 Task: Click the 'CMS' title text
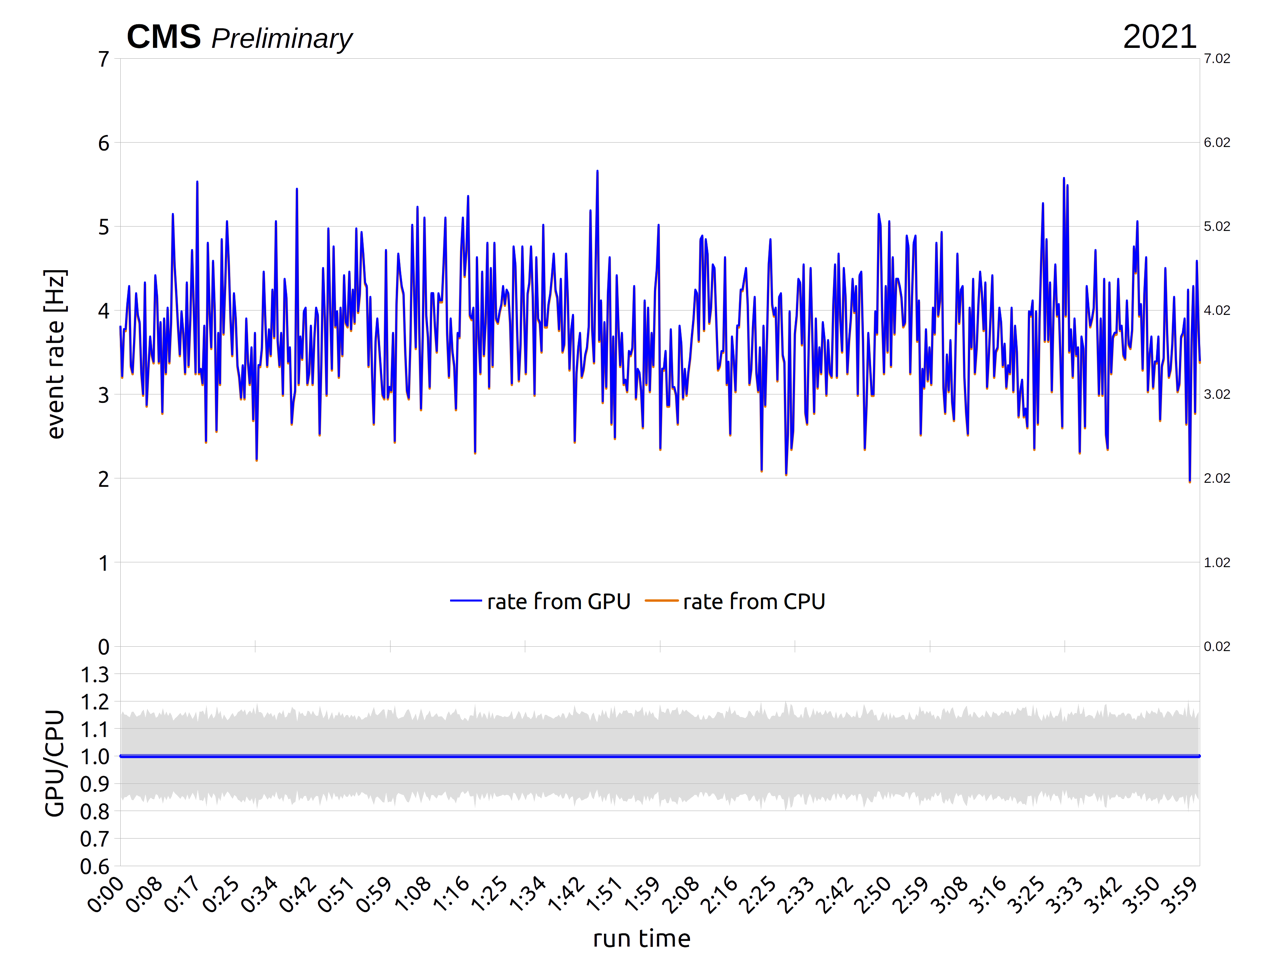click(x=164, y=37)
